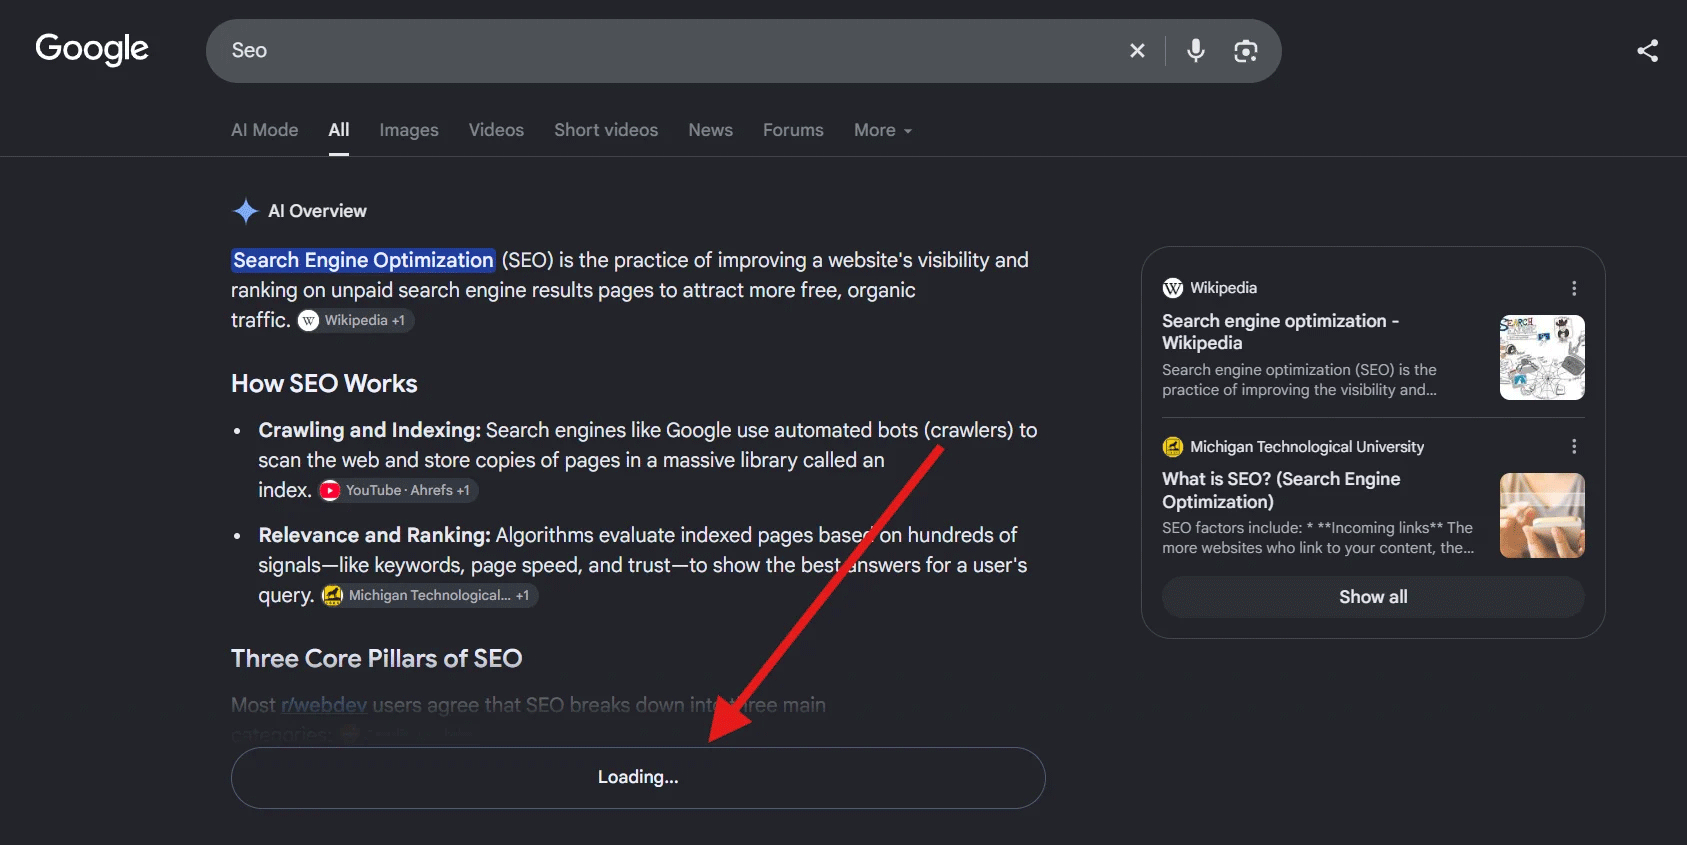Start voice search with the microphone icon
This screenshot has width=1687, height=845.
[x=1195, y=51]
